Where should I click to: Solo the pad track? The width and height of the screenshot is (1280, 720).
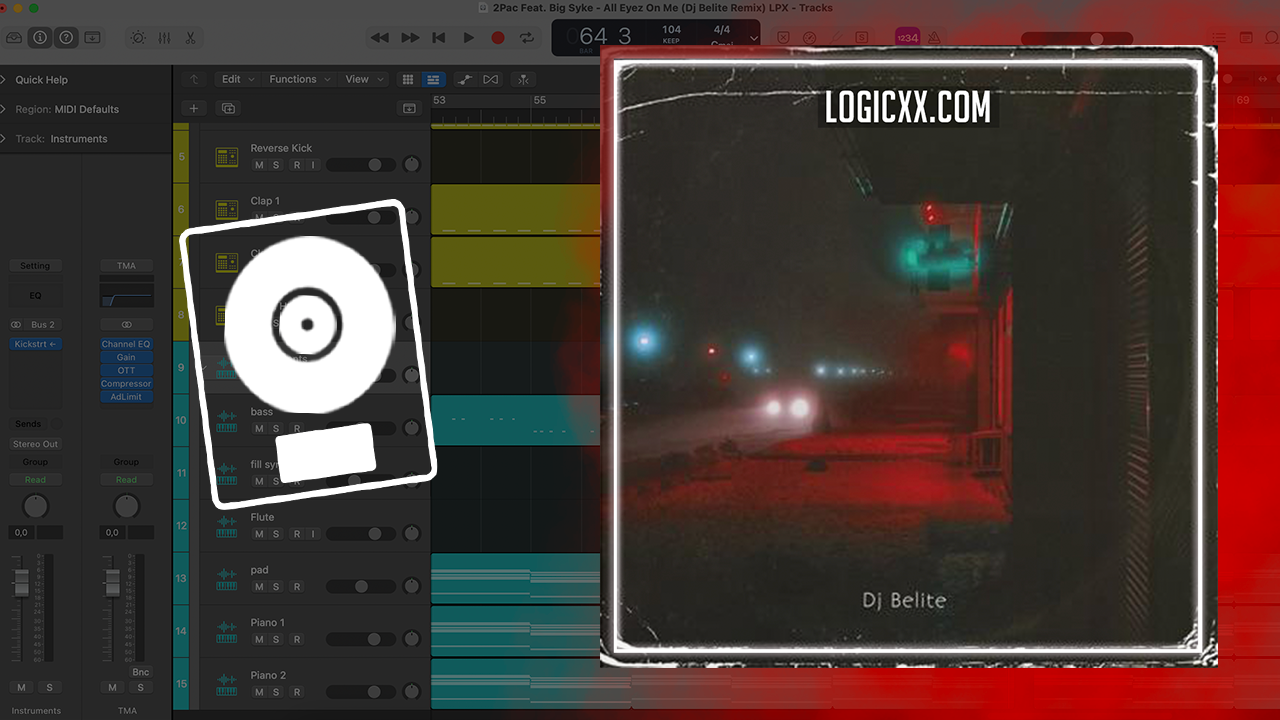[x=276, y=587]
